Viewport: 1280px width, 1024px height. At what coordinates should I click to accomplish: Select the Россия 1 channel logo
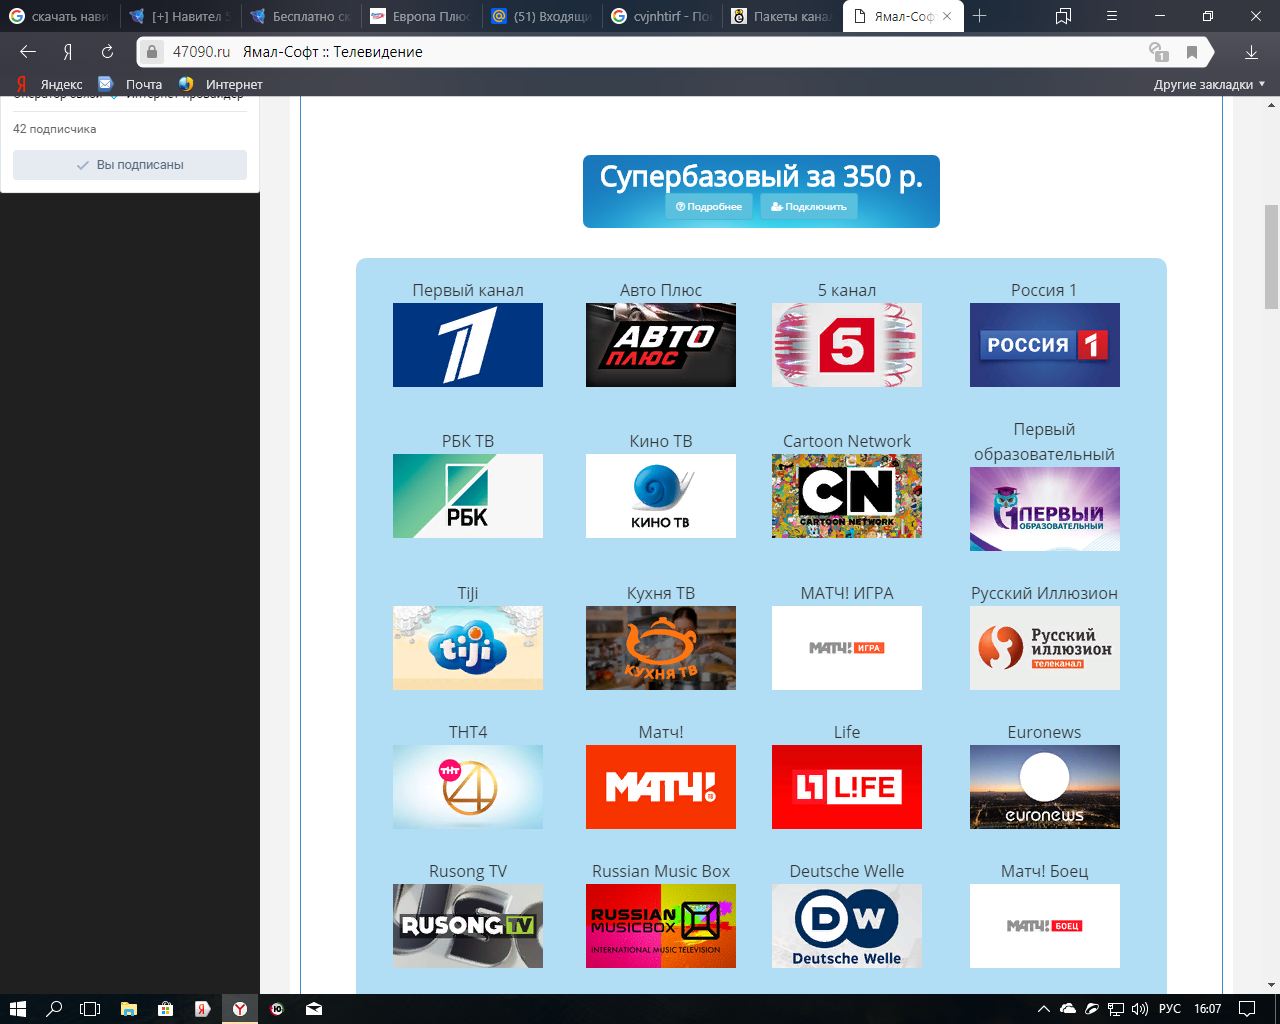1045,345
